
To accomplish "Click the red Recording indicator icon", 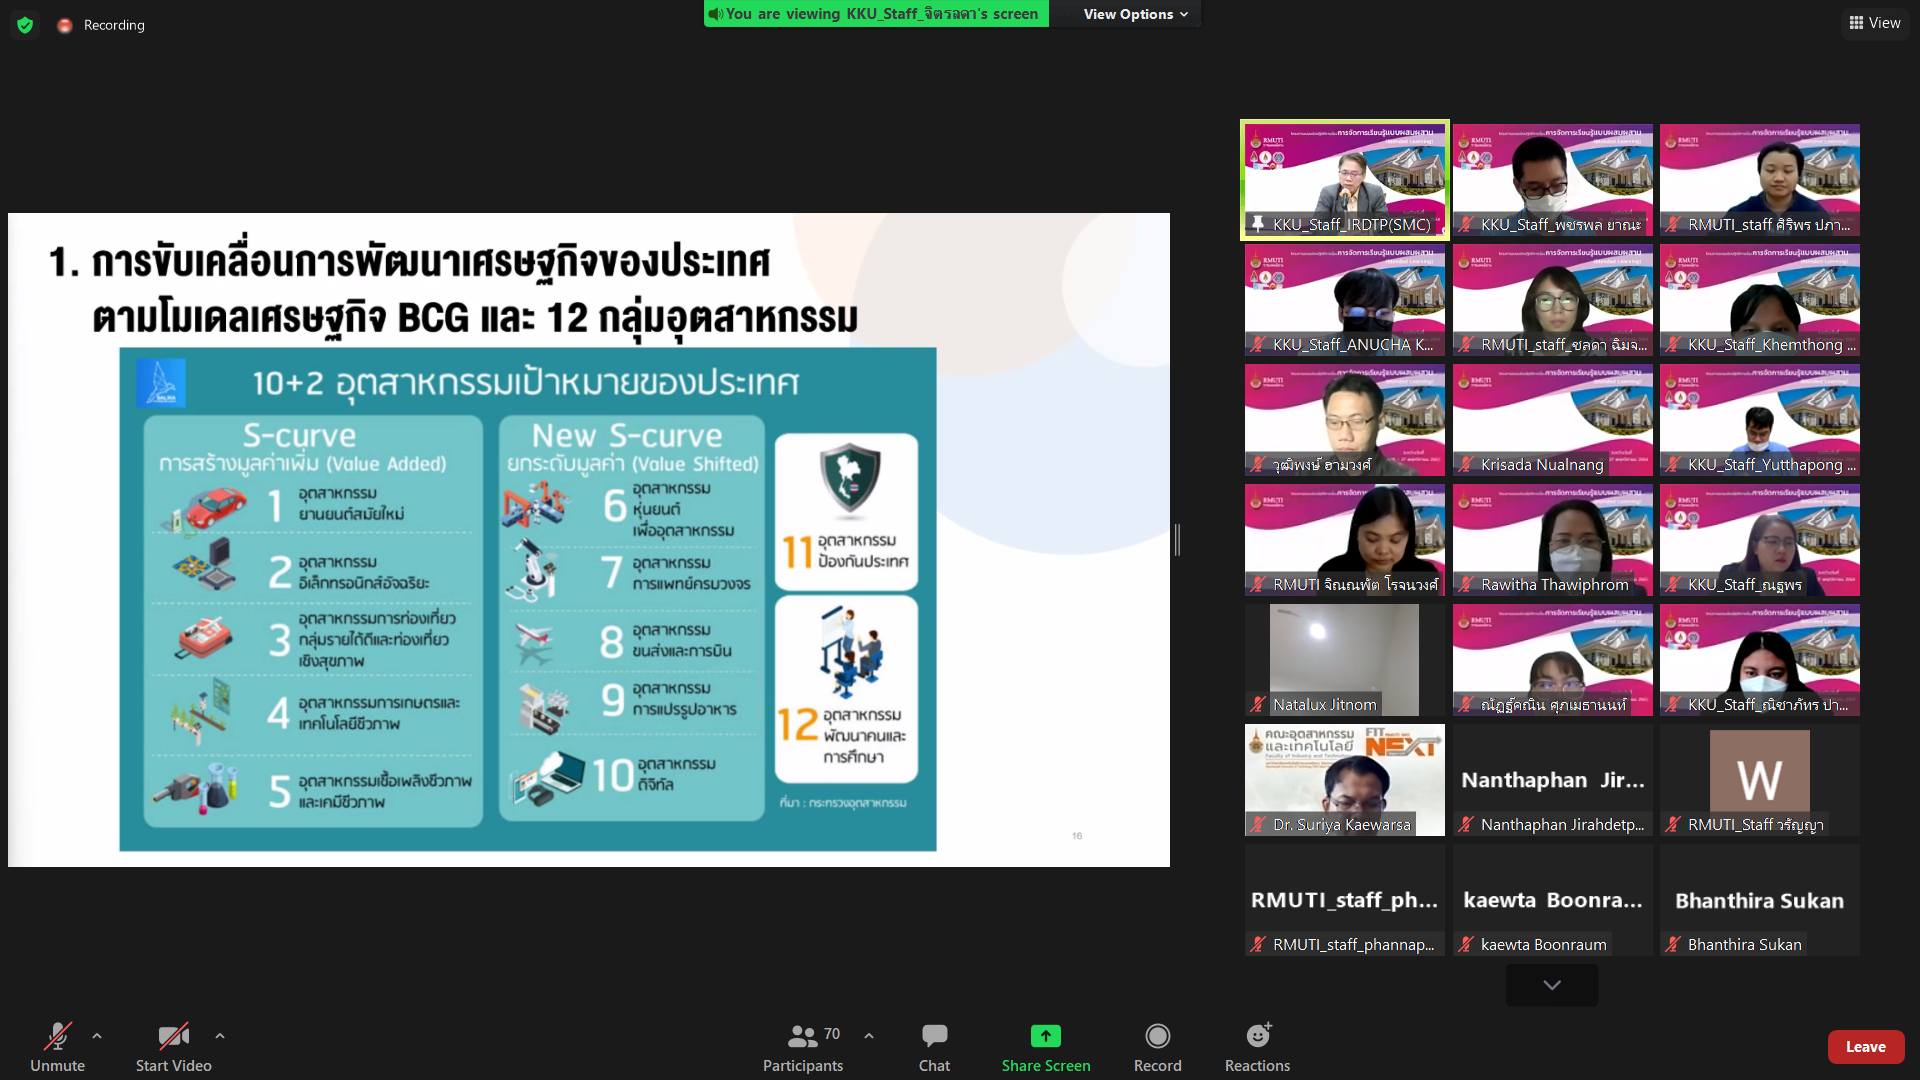I will tap(65, 25).
